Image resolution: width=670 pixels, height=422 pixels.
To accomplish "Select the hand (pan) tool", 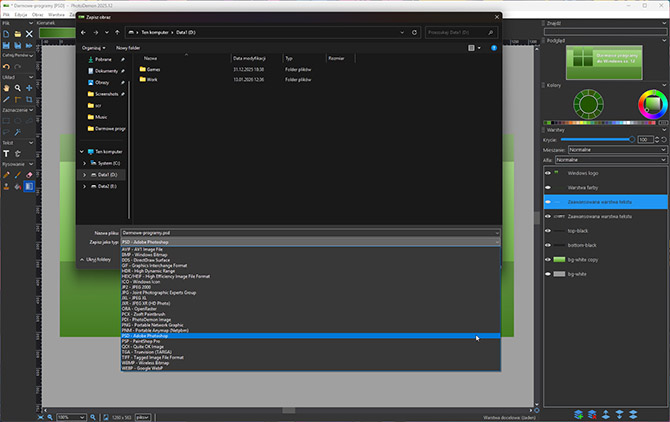I will pyautogui.click(x=6, y=88).
